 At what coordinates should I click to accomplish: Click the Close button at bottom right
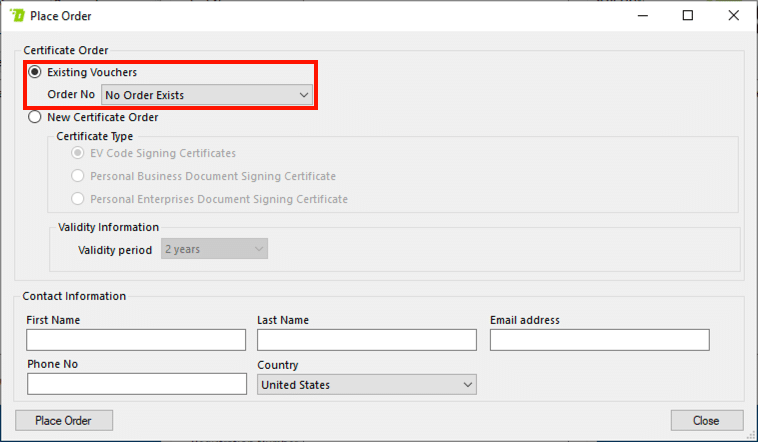(707, 420)
